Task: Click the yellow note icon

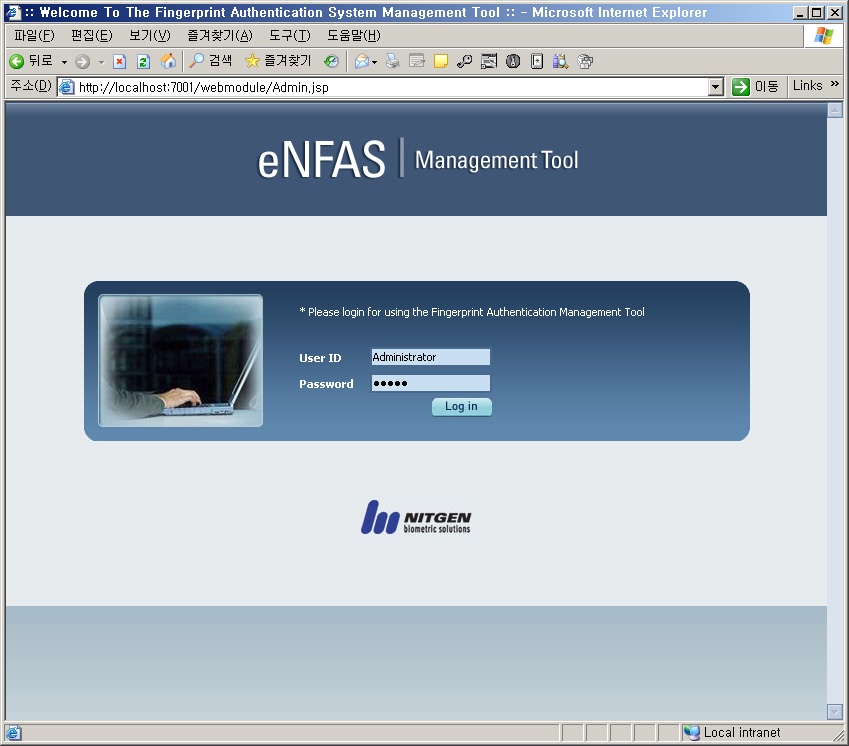Action: (x=441, y=61)
